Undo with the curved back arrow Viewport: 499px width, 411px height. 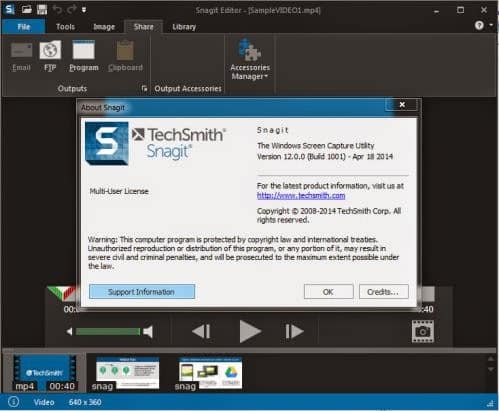57,10
